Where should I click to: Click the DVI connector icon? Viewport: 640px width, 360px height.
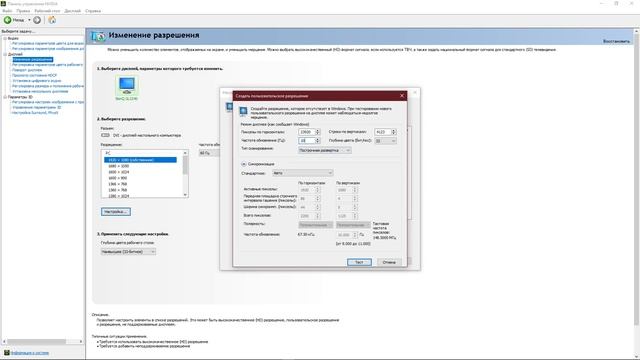click(x=105, y=135)
